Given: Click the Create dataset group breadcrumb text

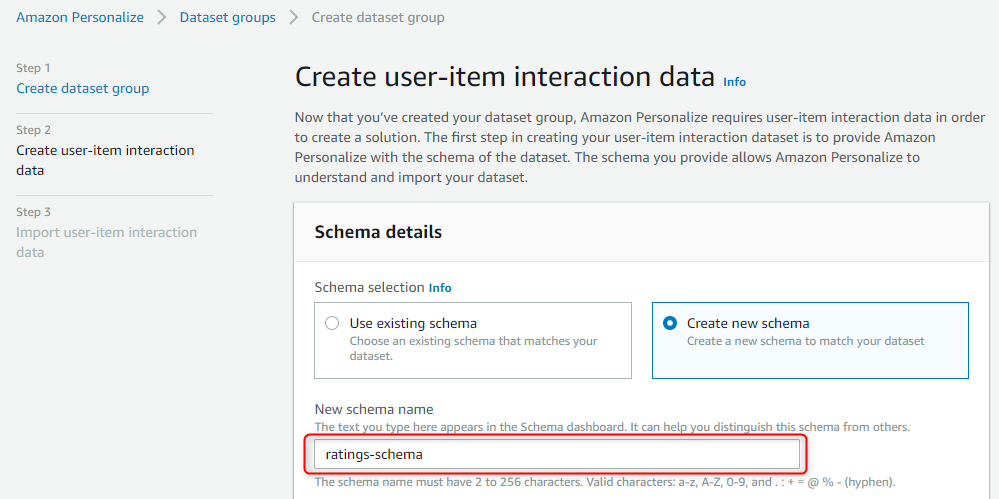Looking at the screenshot, I should click(x=378, y=17).
